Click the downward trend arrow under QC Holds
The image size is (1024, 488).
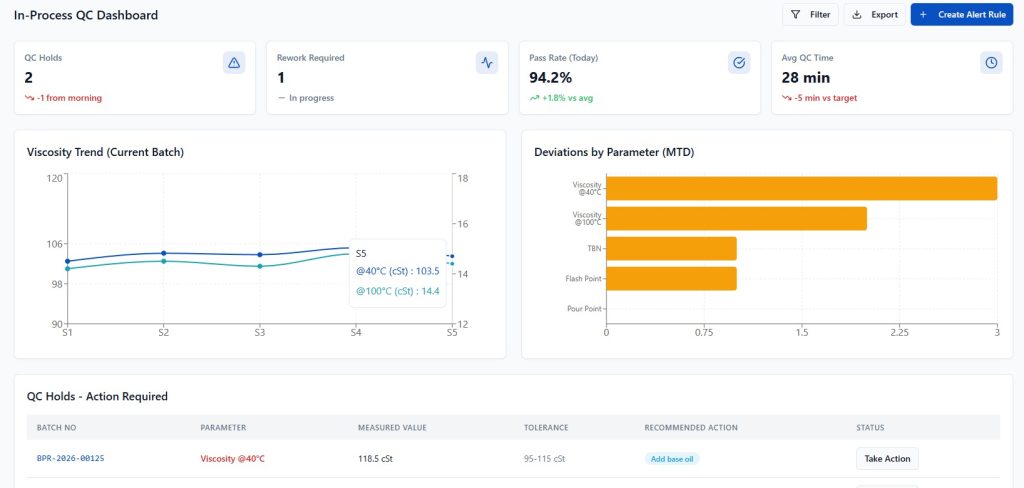point(30,98)
